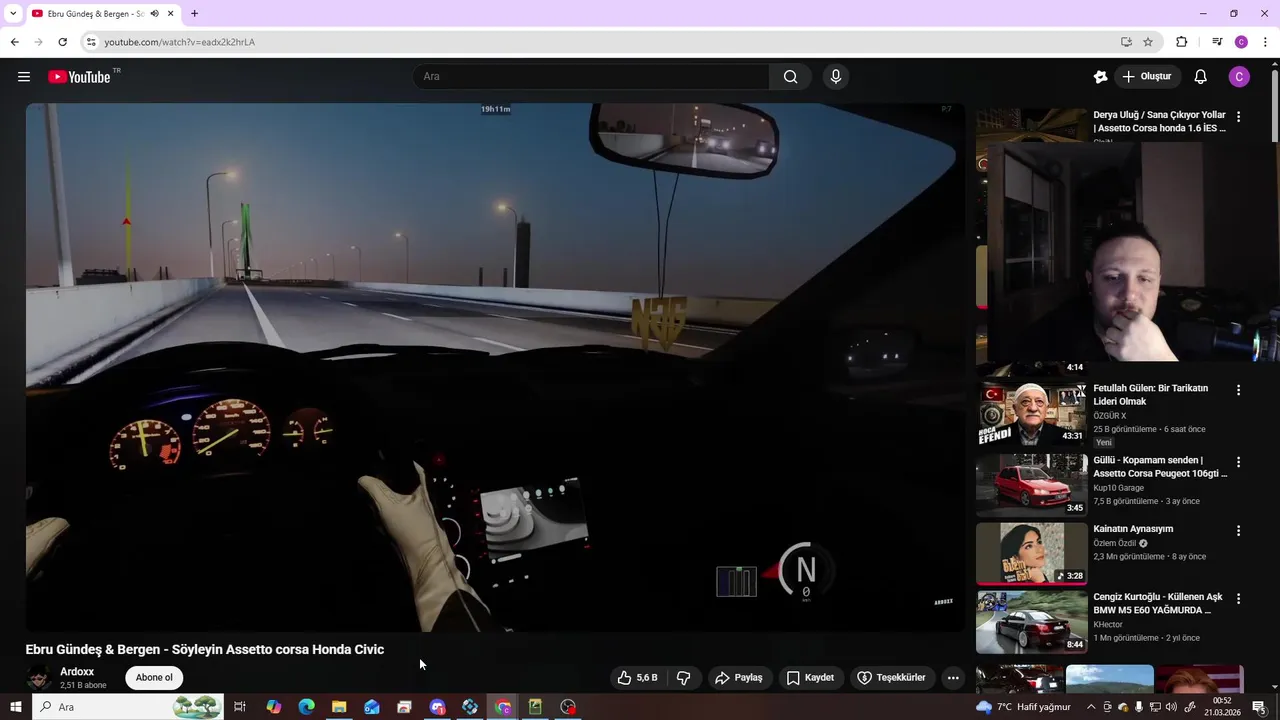Open the Windows notification center
1280x720 pixels.
tap(1259, 707)
